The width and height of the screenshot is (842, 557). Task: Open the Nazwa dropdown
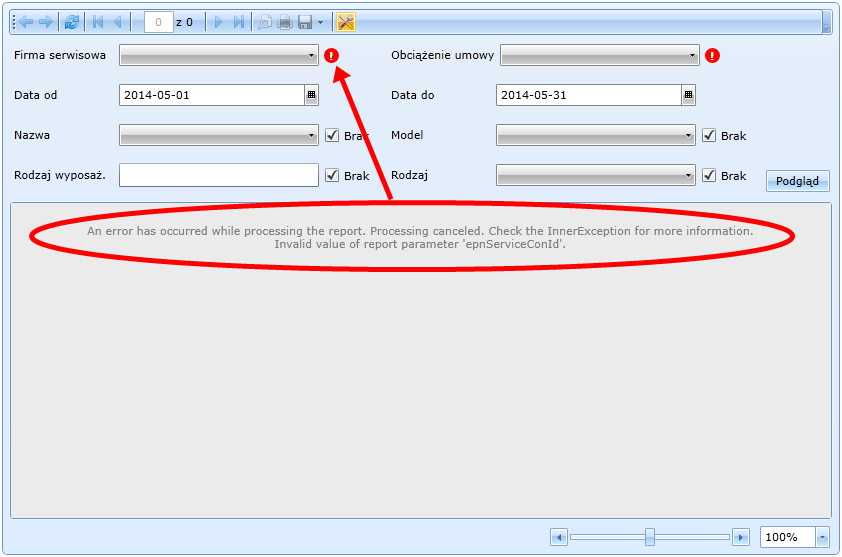tap(219, 135)
